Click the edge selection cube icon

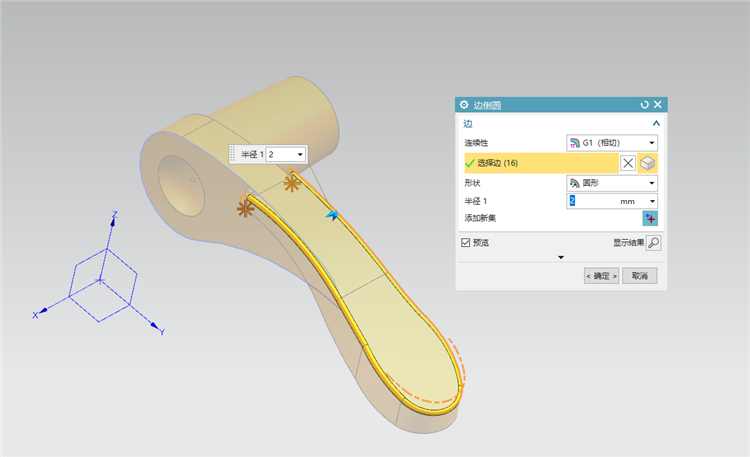point(647,163)
